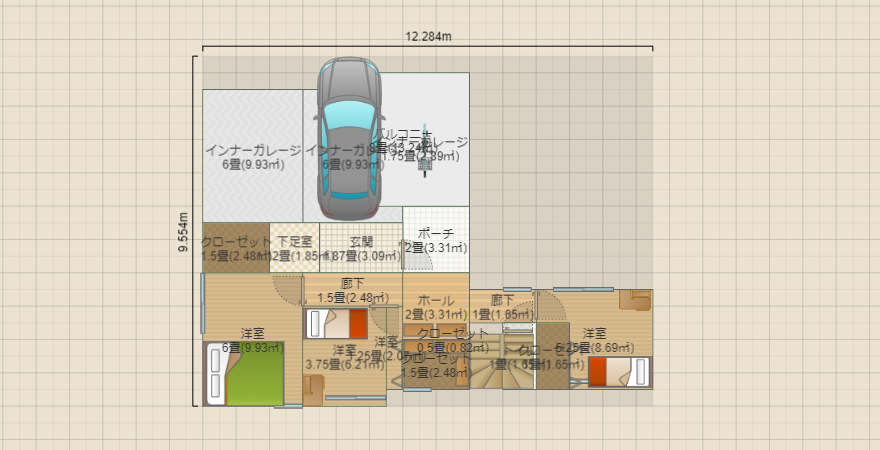This screenshot has height=450, width=880.
Task: Select the gray car in the garage
Action: [349, 138]
